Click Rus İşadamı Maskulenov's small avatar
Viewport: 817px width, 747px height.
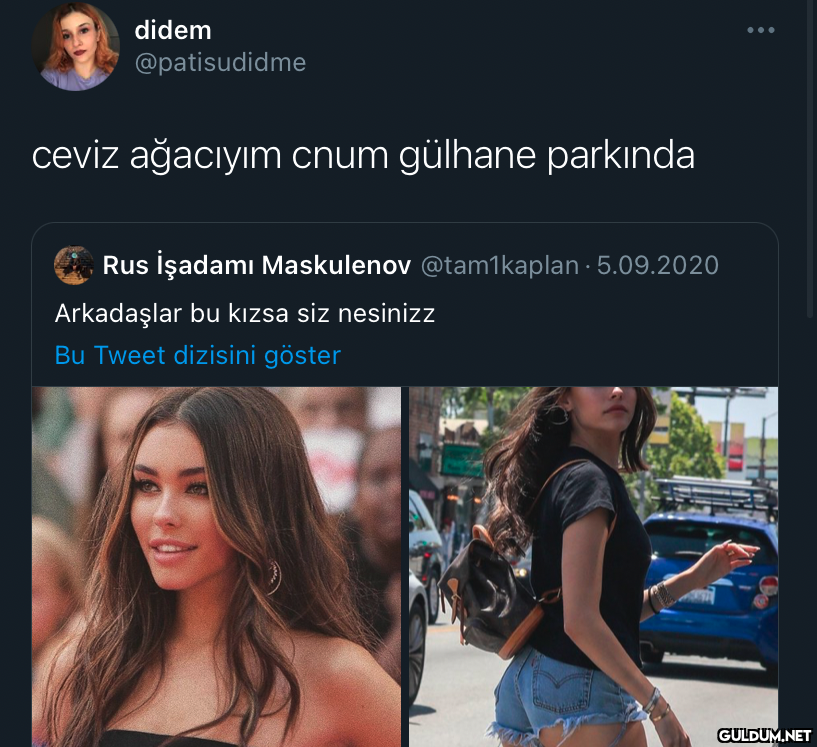click(74, 266)
